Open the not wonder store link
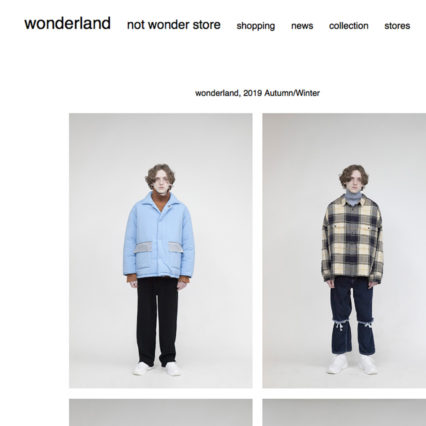The image size is (426, 426). pyautogui.click(x=174, y=25)
